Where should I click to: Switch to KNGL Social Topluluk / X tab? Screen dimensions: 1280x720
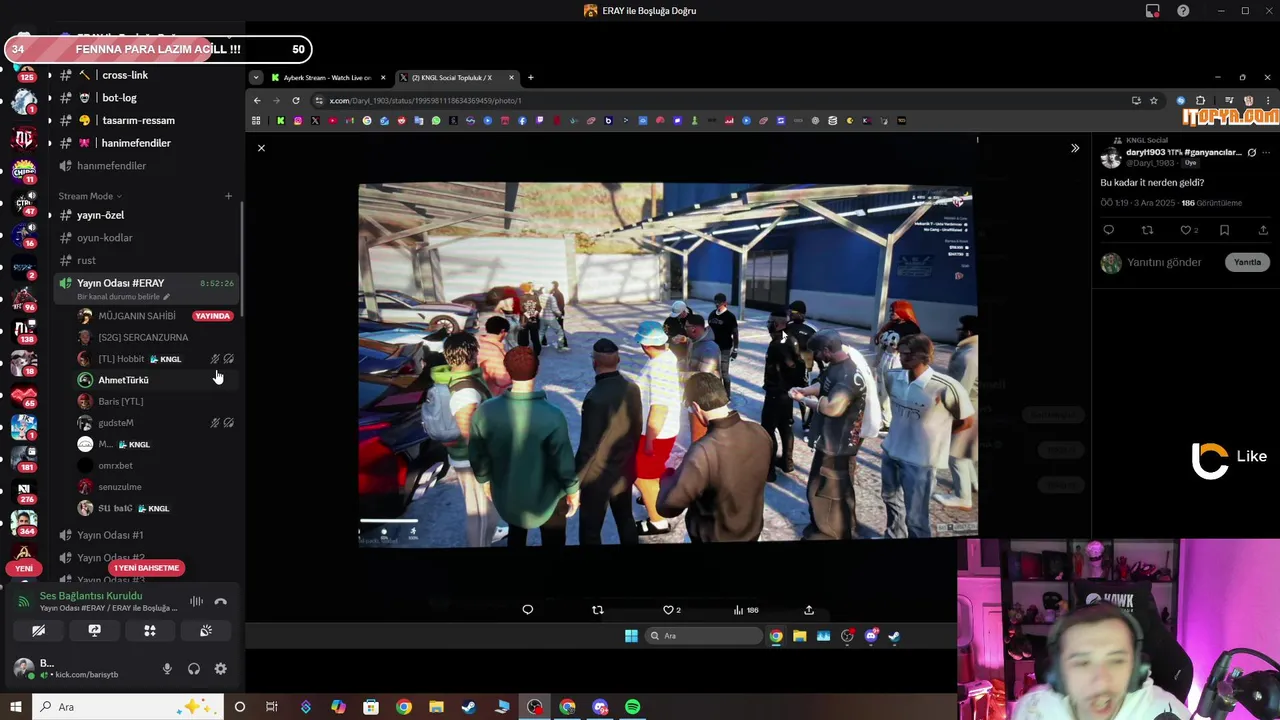pyautogui.click(x=450, y=78)
